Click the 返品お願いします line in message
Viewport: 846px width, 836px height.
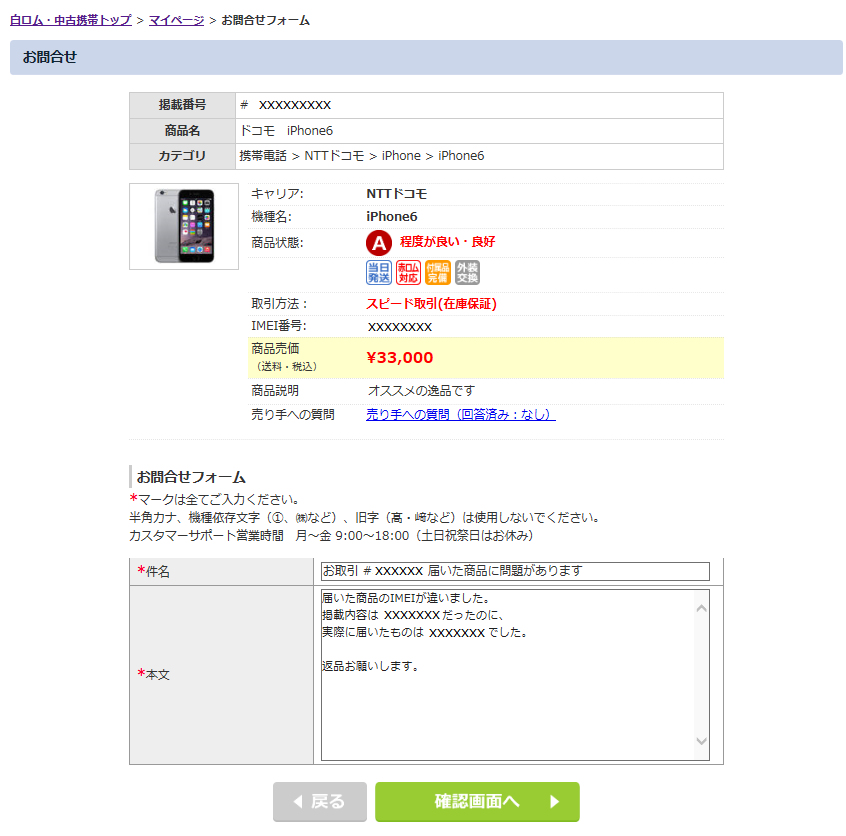(370, 666)
